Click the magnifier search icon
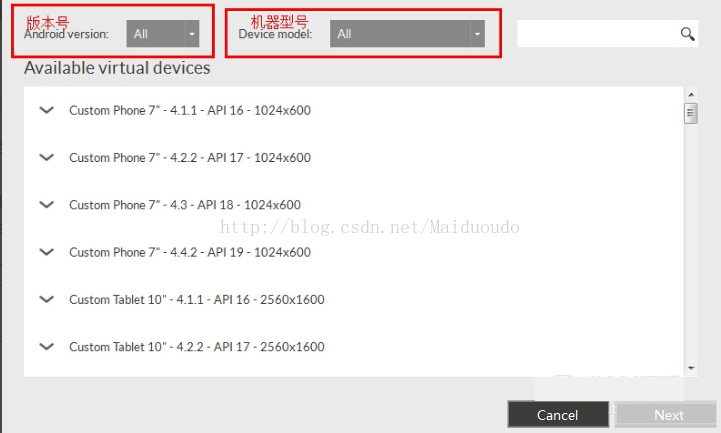721x433 pixels. [x=687, y=34]
